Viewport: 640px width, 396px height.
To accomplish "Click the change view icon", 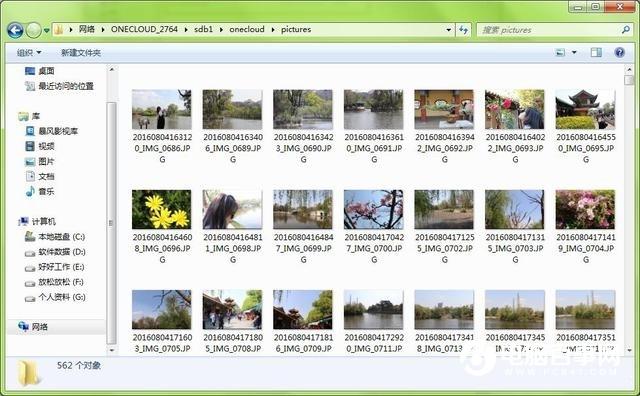I will [560, 52].
